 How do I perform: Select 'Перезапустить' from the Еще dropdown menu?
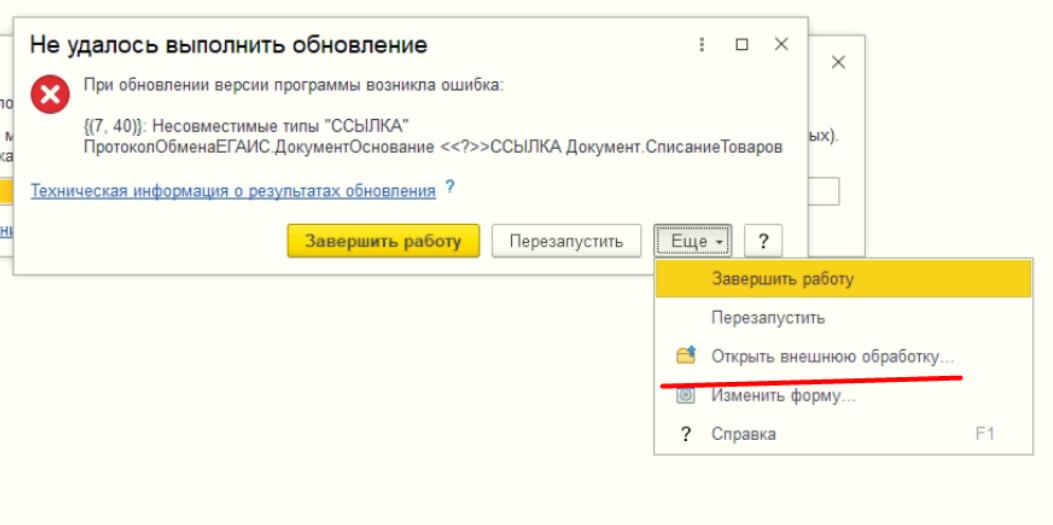coord(767,318)
